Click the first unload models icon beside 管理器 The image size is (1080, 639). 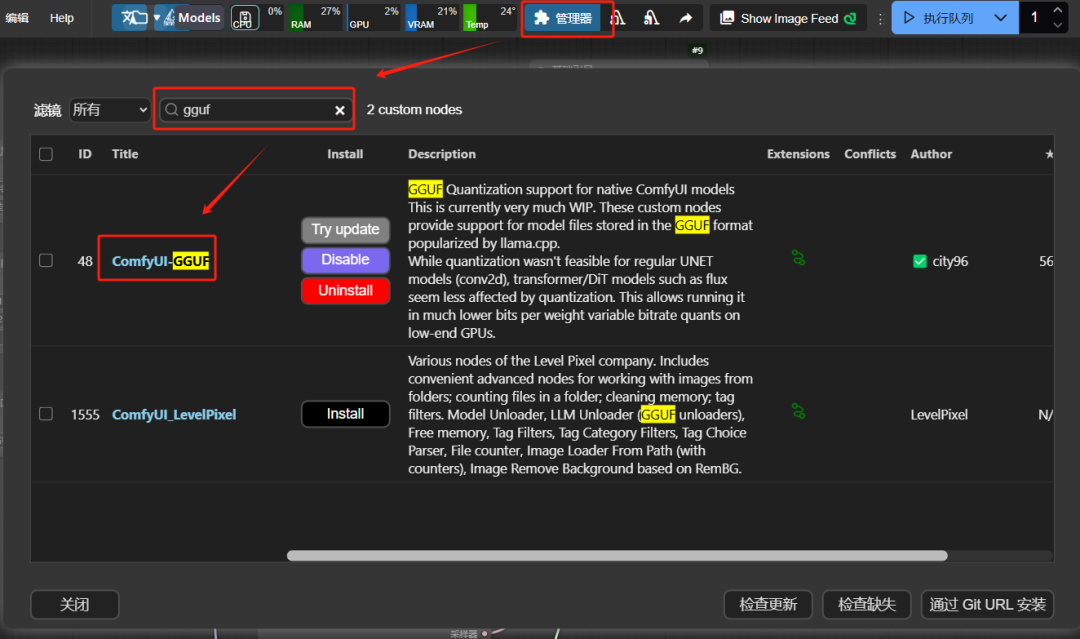tap(618, 18)
